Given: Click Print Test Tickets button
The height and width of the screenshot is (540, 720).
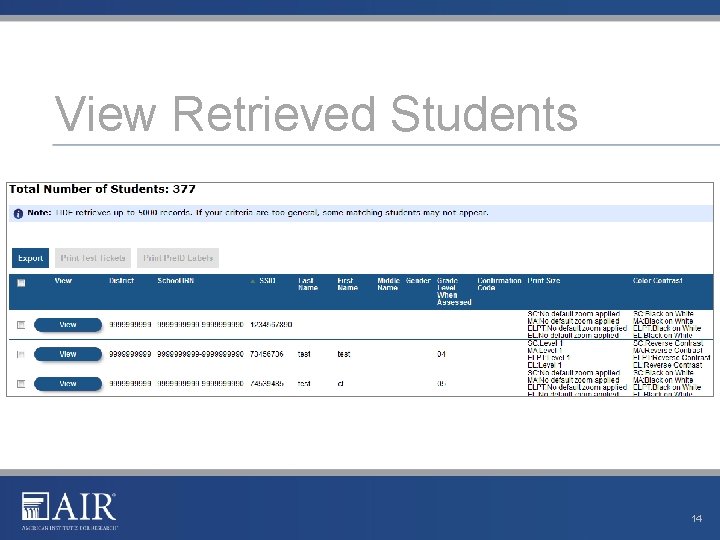Looking at the screenshot, I should pos(93,258).
